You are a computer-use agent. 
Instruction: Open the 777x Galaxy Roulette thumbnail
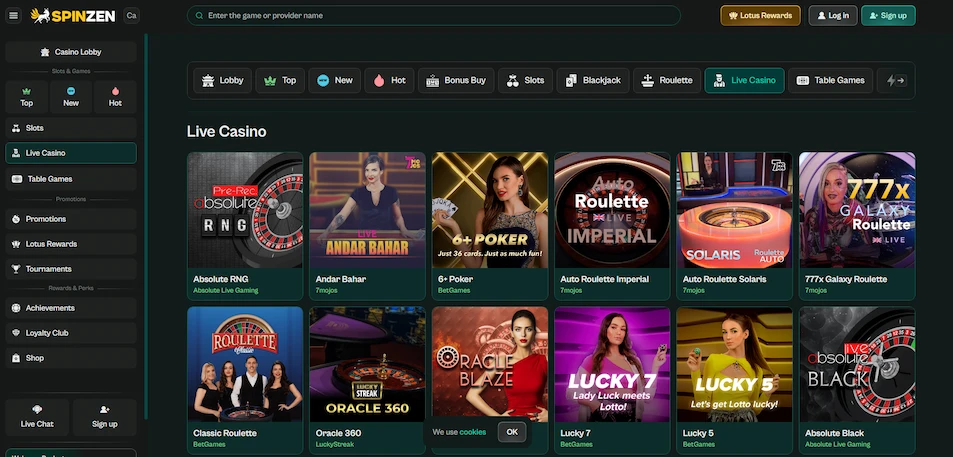[x=857, y=210]
